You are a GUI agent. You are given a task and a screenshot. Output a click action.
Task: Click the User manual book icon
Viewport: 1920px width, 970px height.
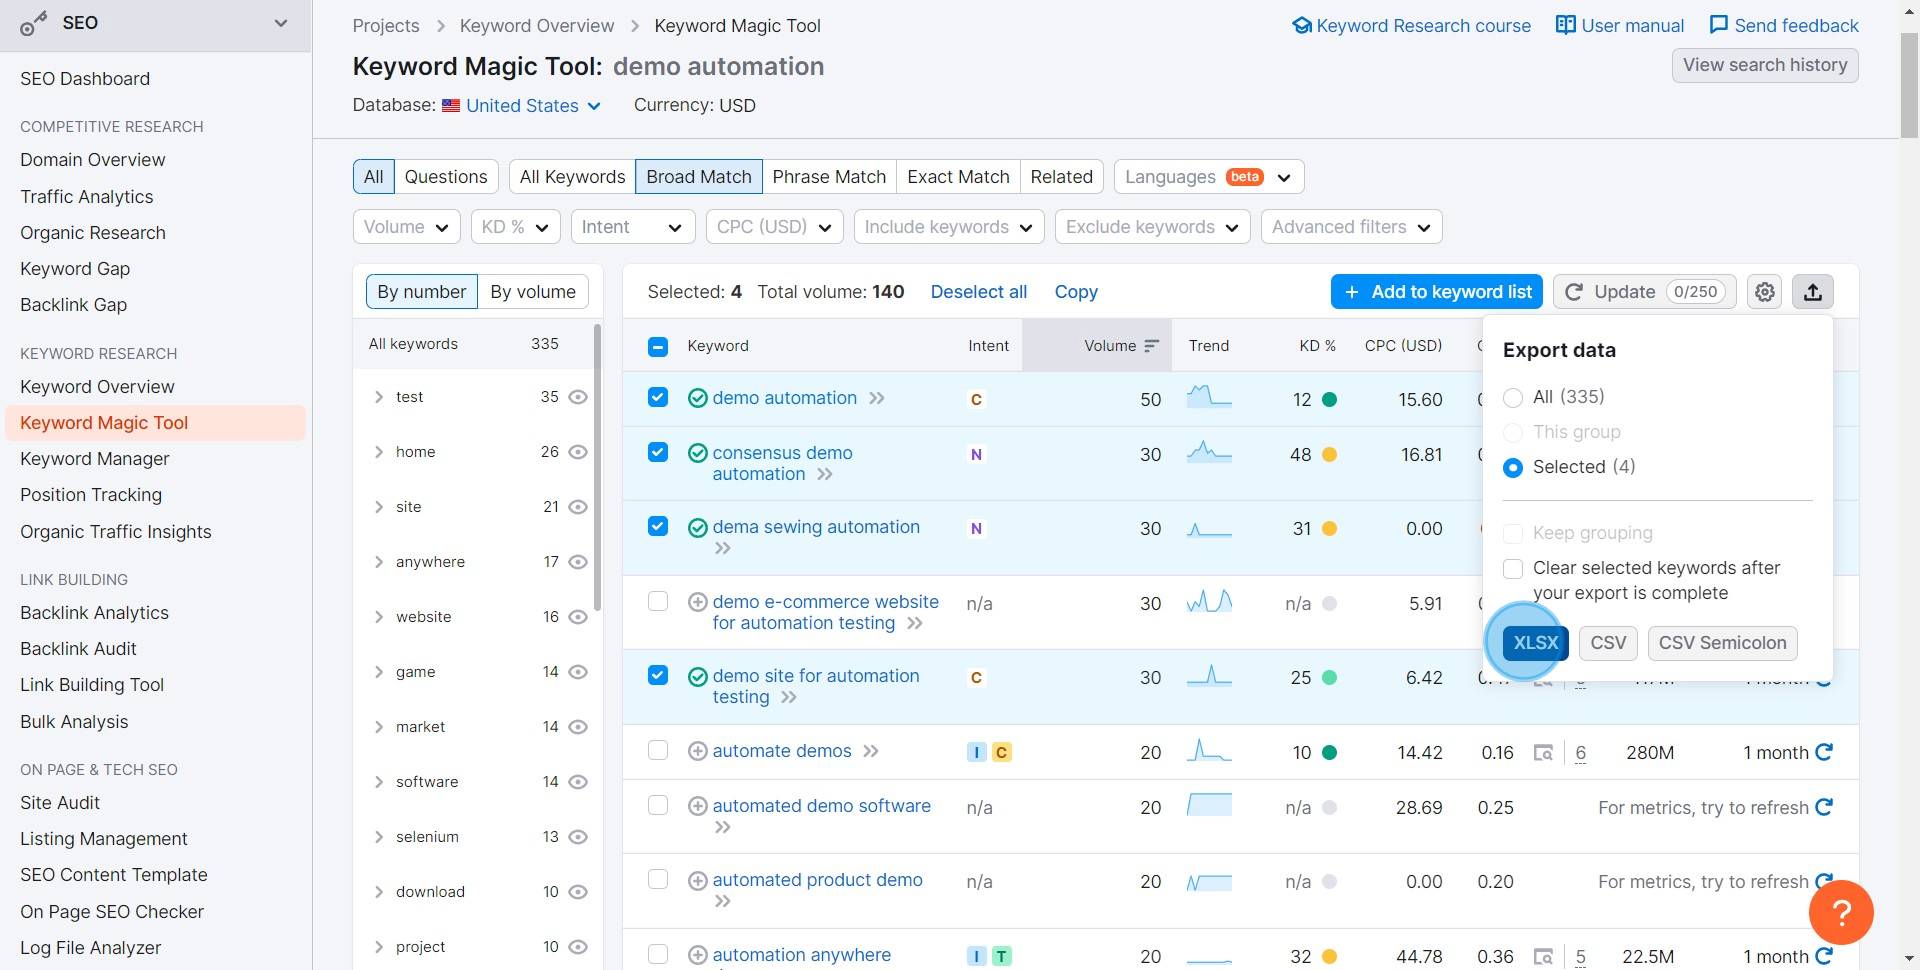pyautogui.click(x=1566, y=25)
